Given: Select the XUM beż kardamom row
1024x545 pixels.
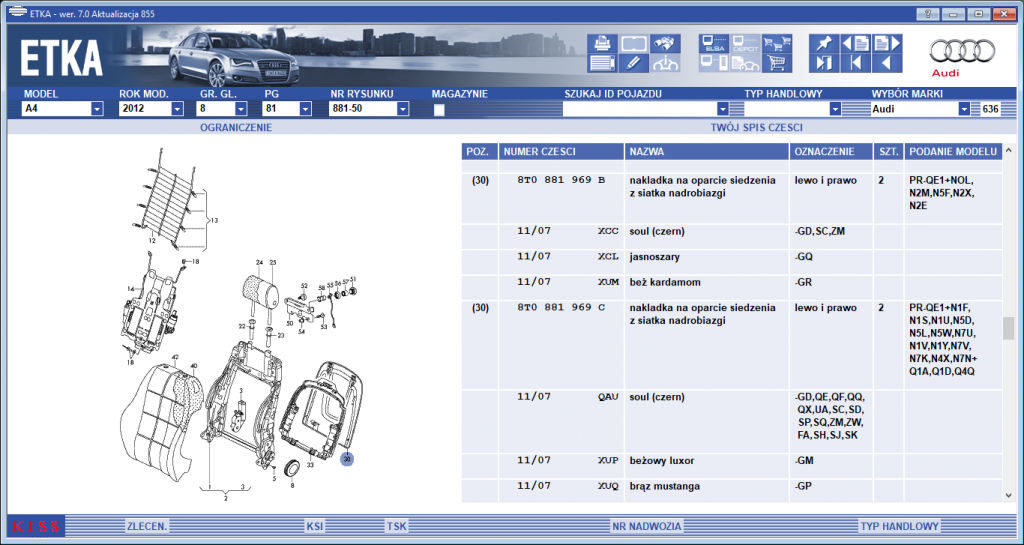Looking at the screenshot, I should pyautogui.click(x=732, y=288).
